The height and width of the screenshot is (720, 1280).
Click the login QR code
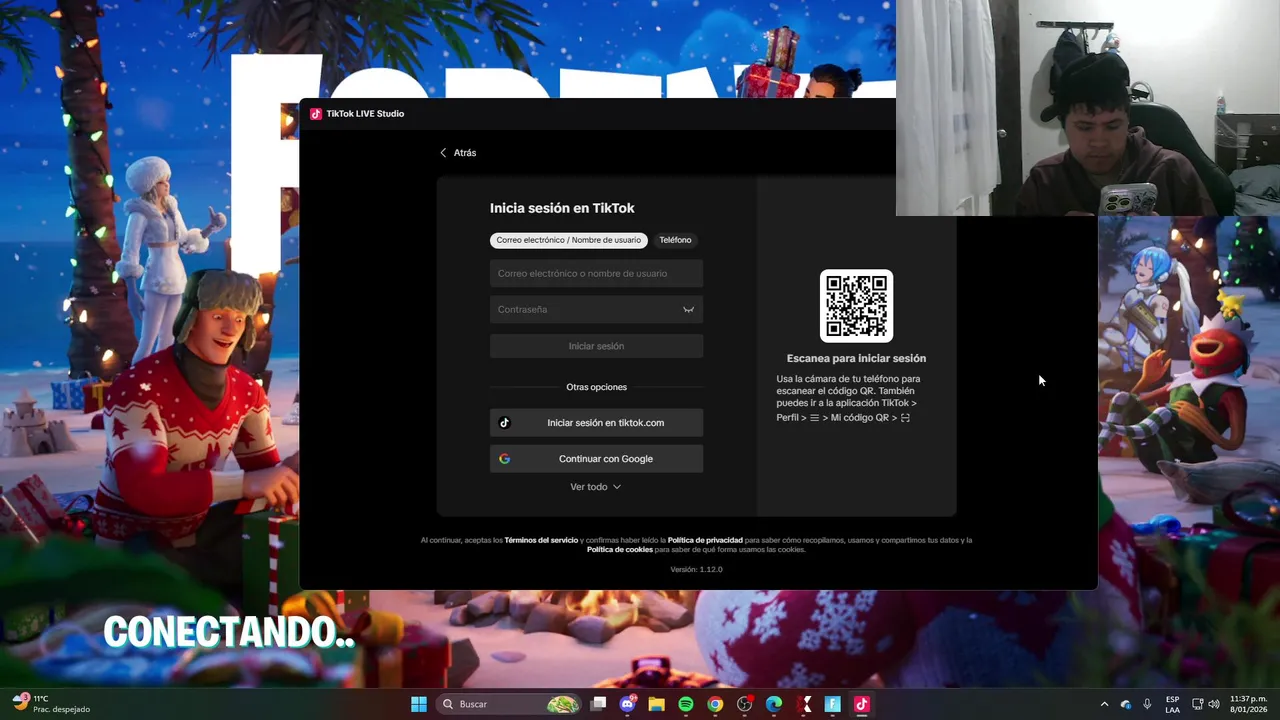857,306
